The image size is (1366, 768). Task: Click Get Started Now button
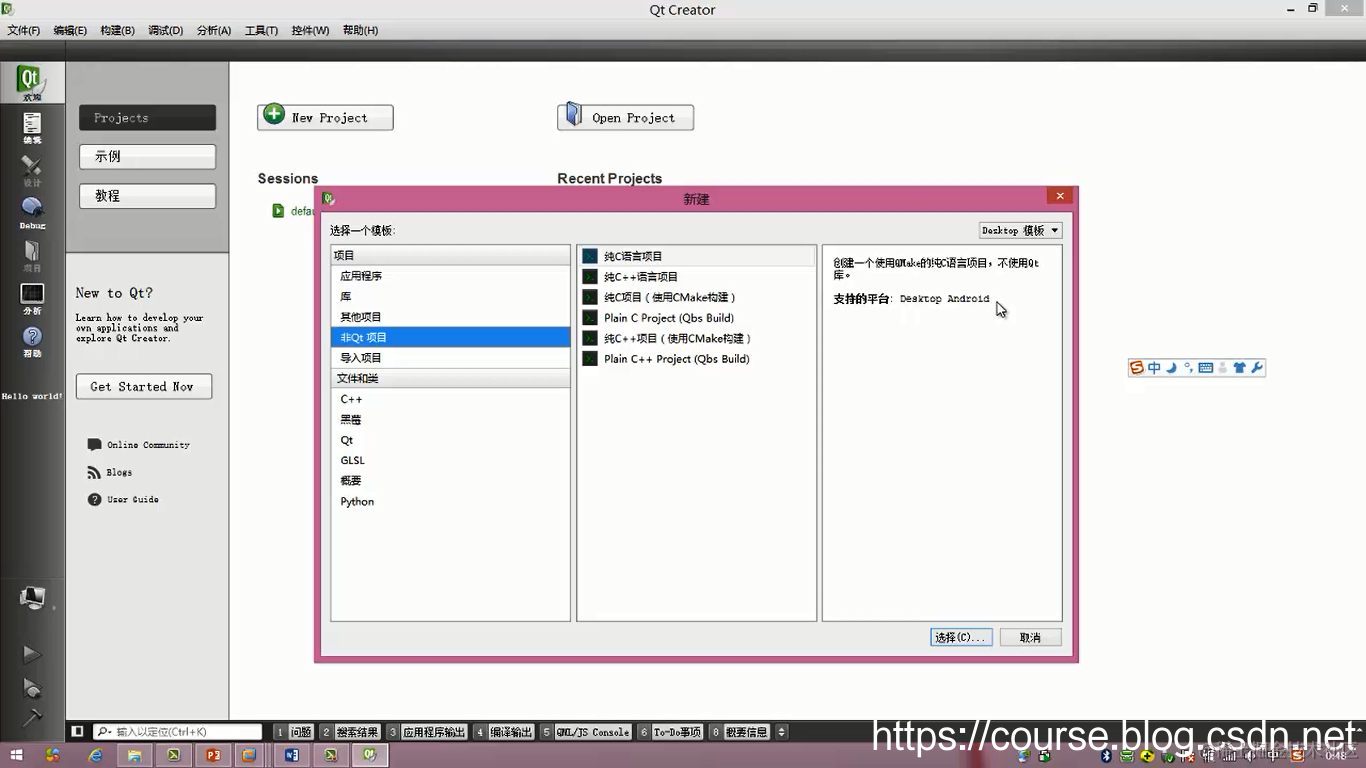tap(144, 386)
